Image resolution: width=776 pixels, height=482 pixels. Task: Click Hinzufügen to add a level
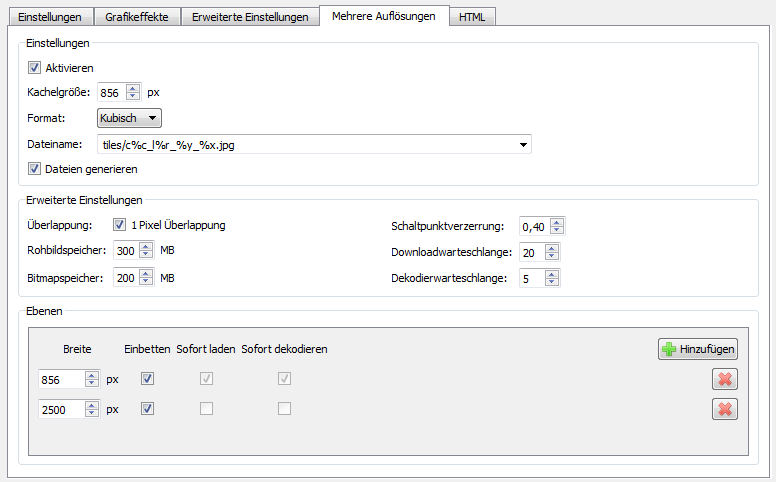pos(698,349)
